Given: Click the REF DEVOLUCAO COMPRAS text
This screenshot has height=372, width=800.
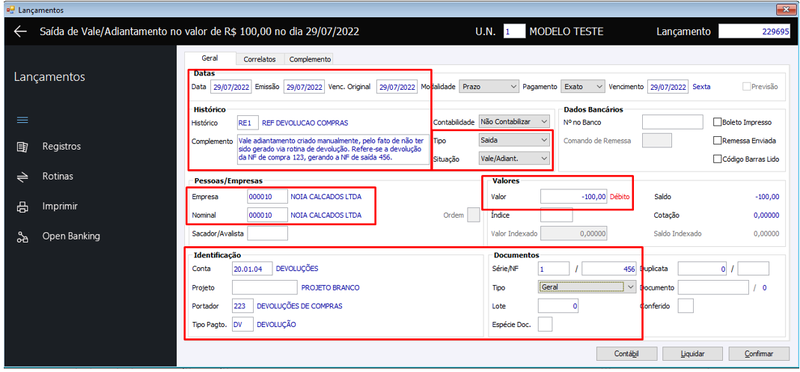Looking at the screenshot, I should [x=305, y=123].
